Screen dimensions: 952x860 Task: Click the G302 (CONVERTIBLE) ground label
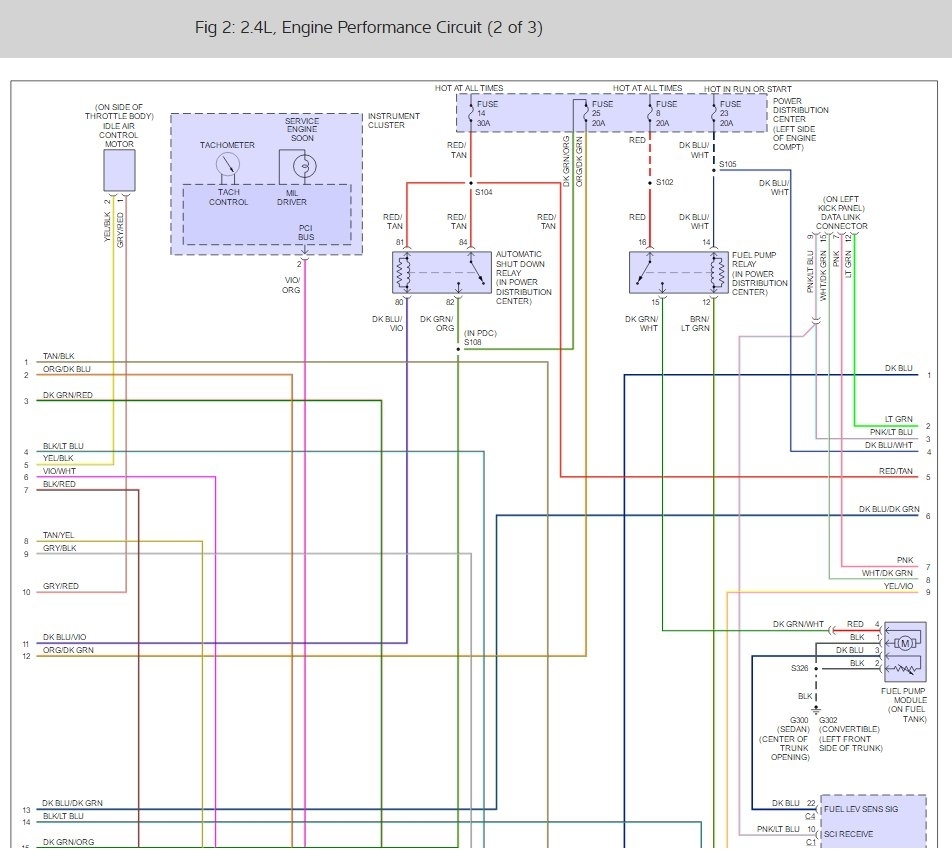[849, 734]
